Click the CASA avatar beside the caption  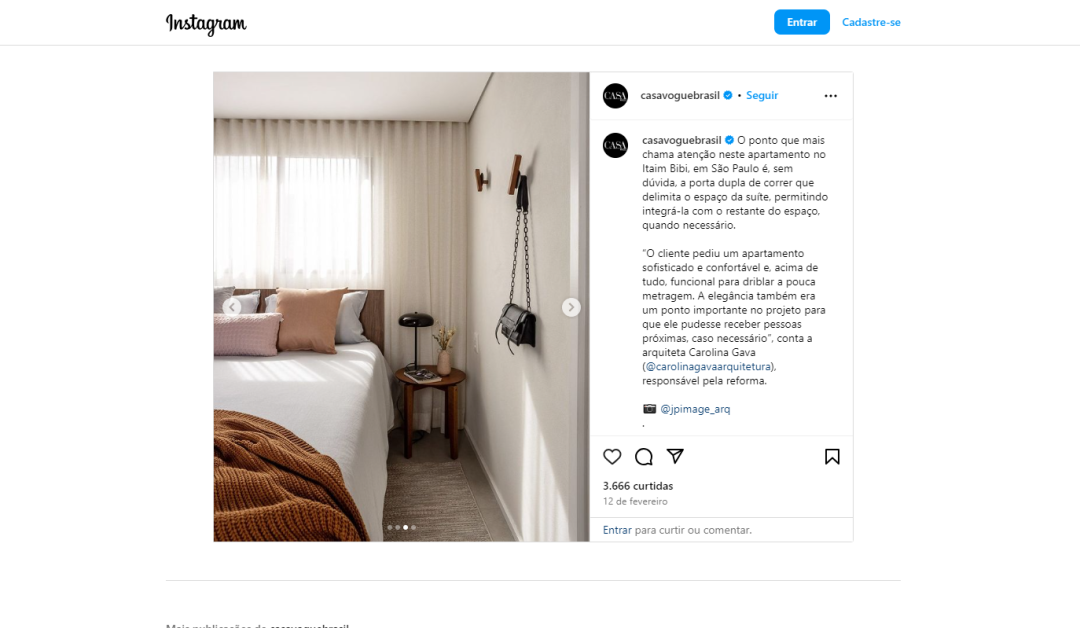(x=615, y=145)
